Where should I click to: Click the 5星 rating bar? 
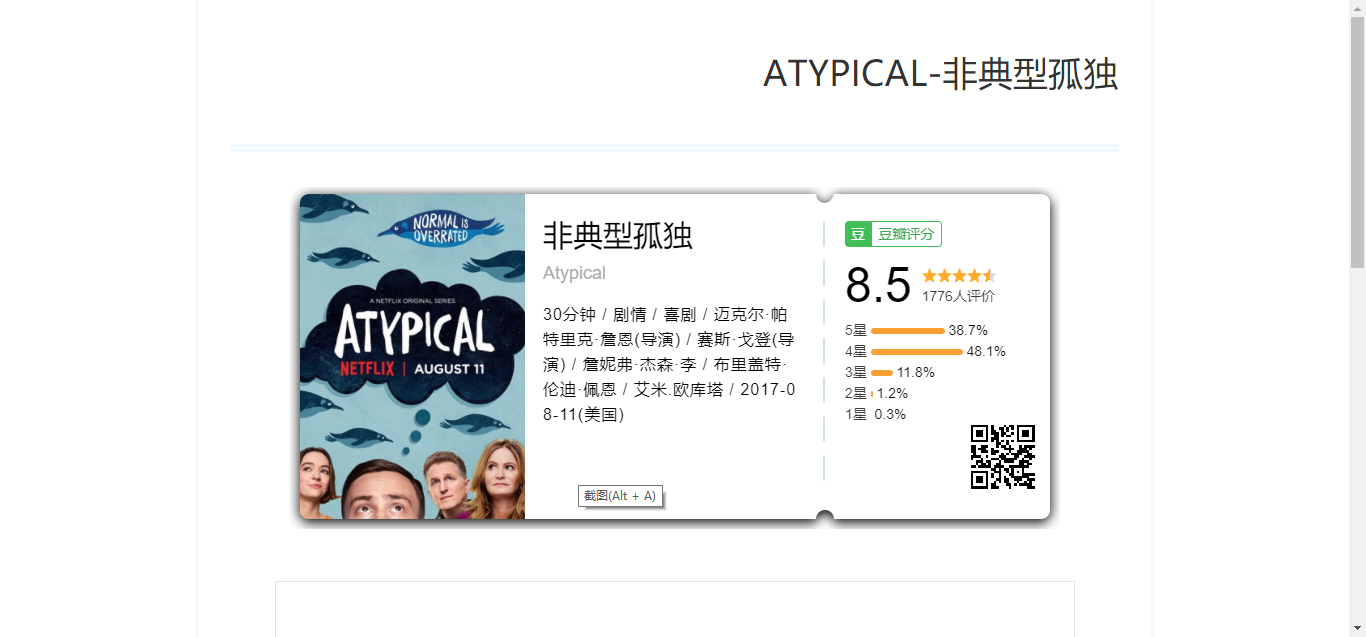[x=908, y=330]
